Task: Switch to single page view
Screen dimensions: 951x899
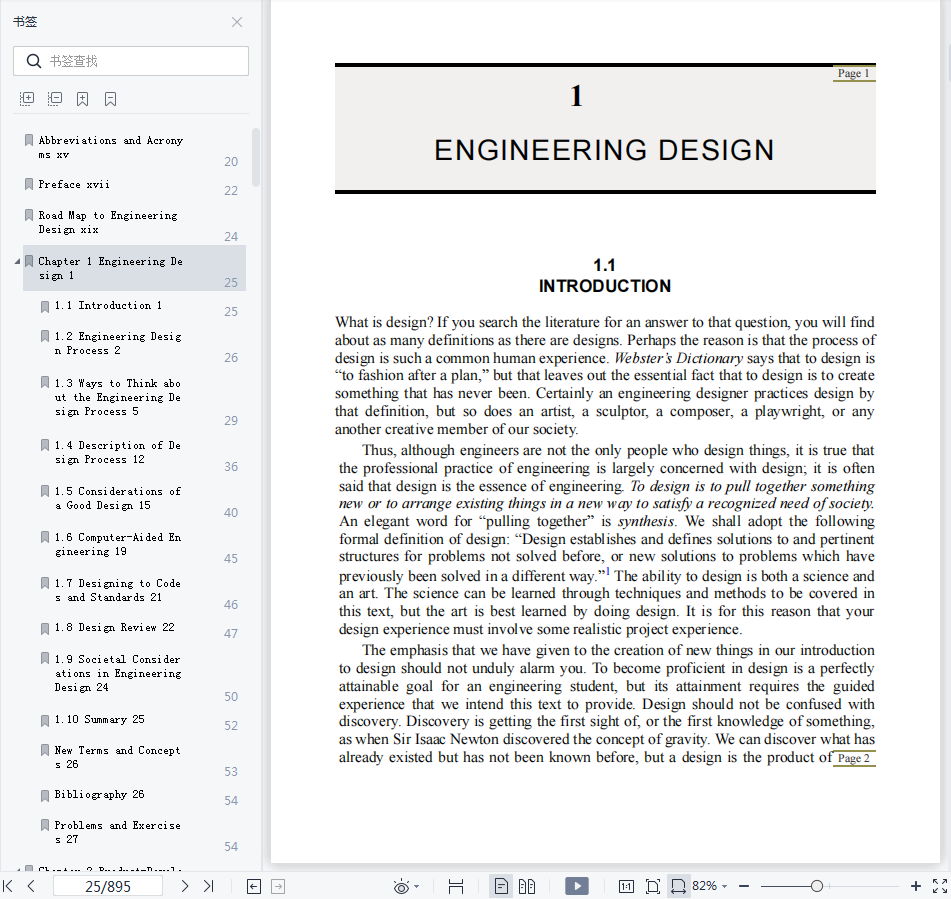Action: pos(501,887)
